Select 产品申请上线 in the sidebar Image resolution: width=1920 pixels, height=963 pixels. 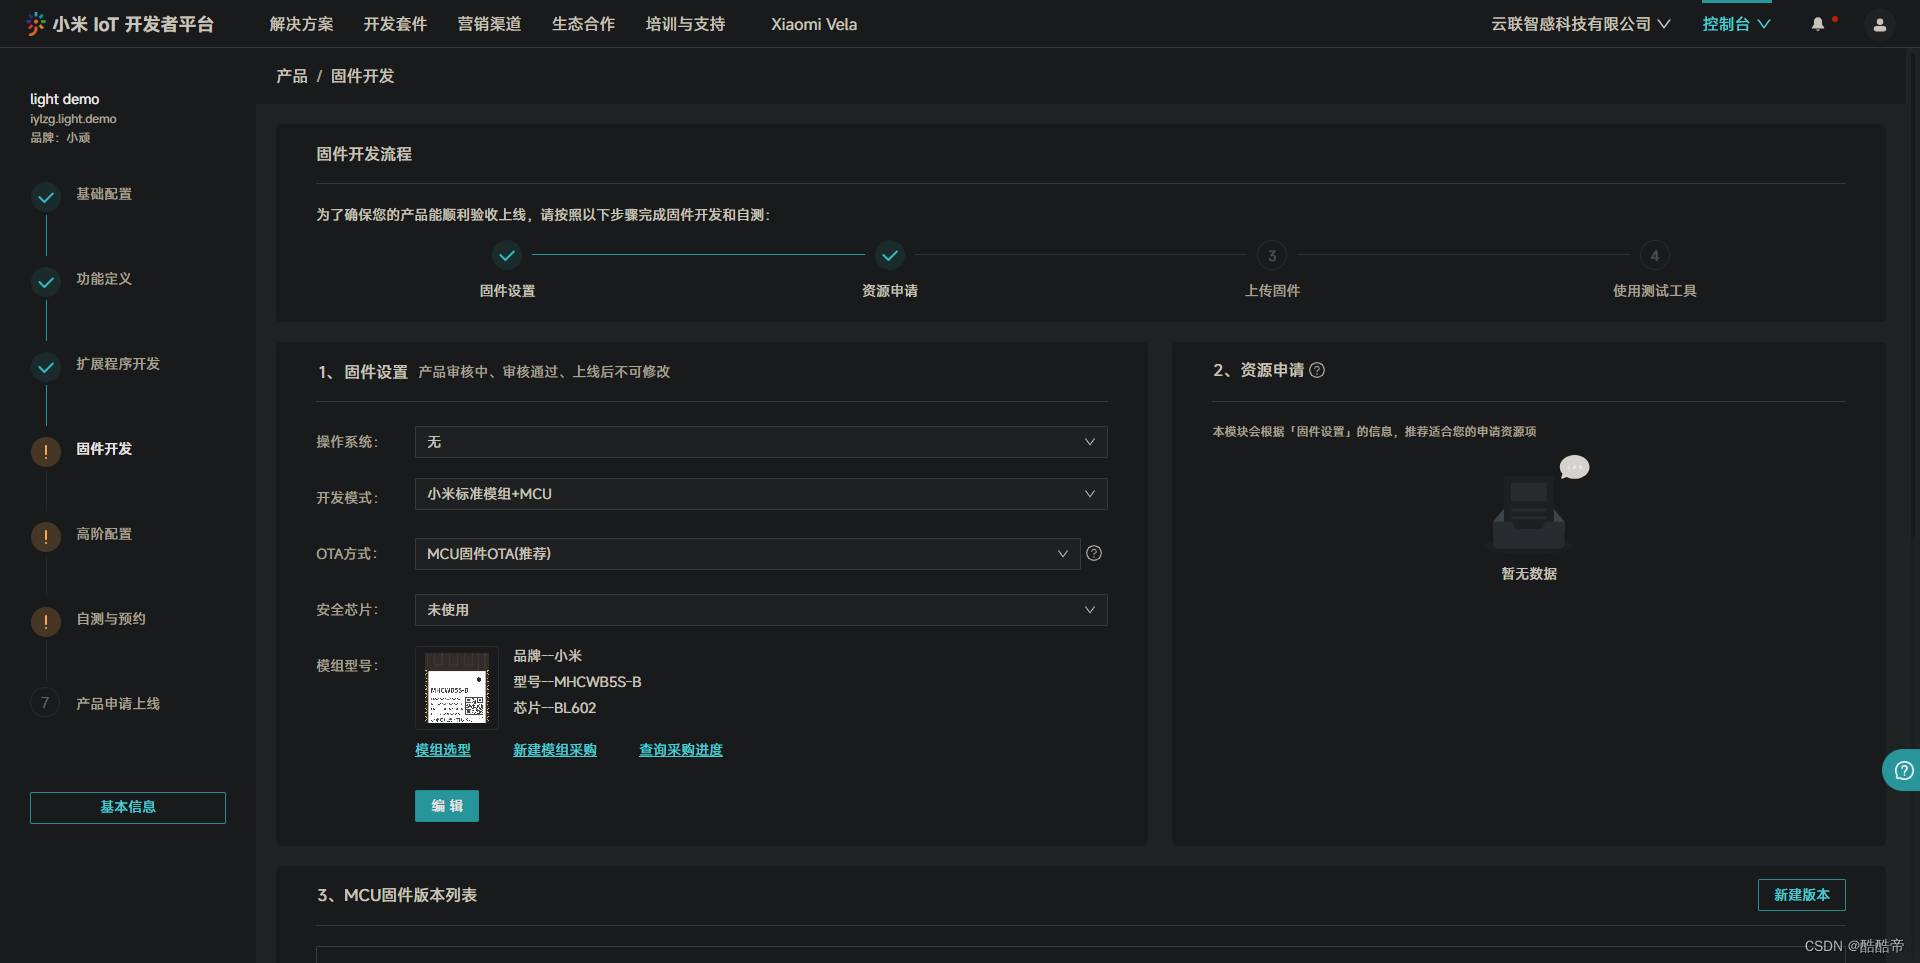coord(118,704)
